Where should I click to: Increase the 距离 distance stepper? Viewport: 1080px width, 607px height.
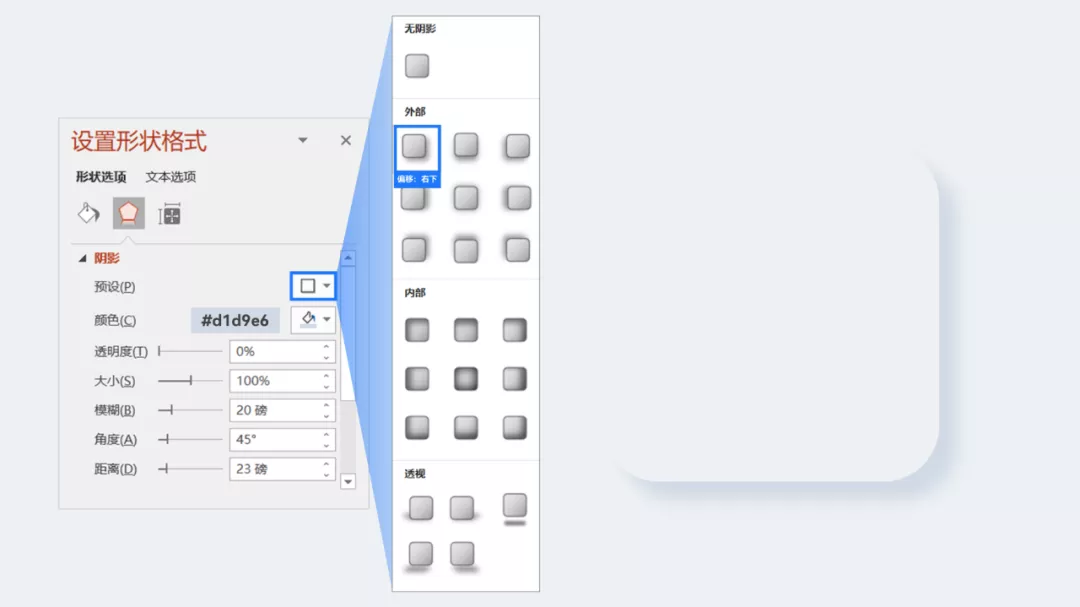coord(326,464)
